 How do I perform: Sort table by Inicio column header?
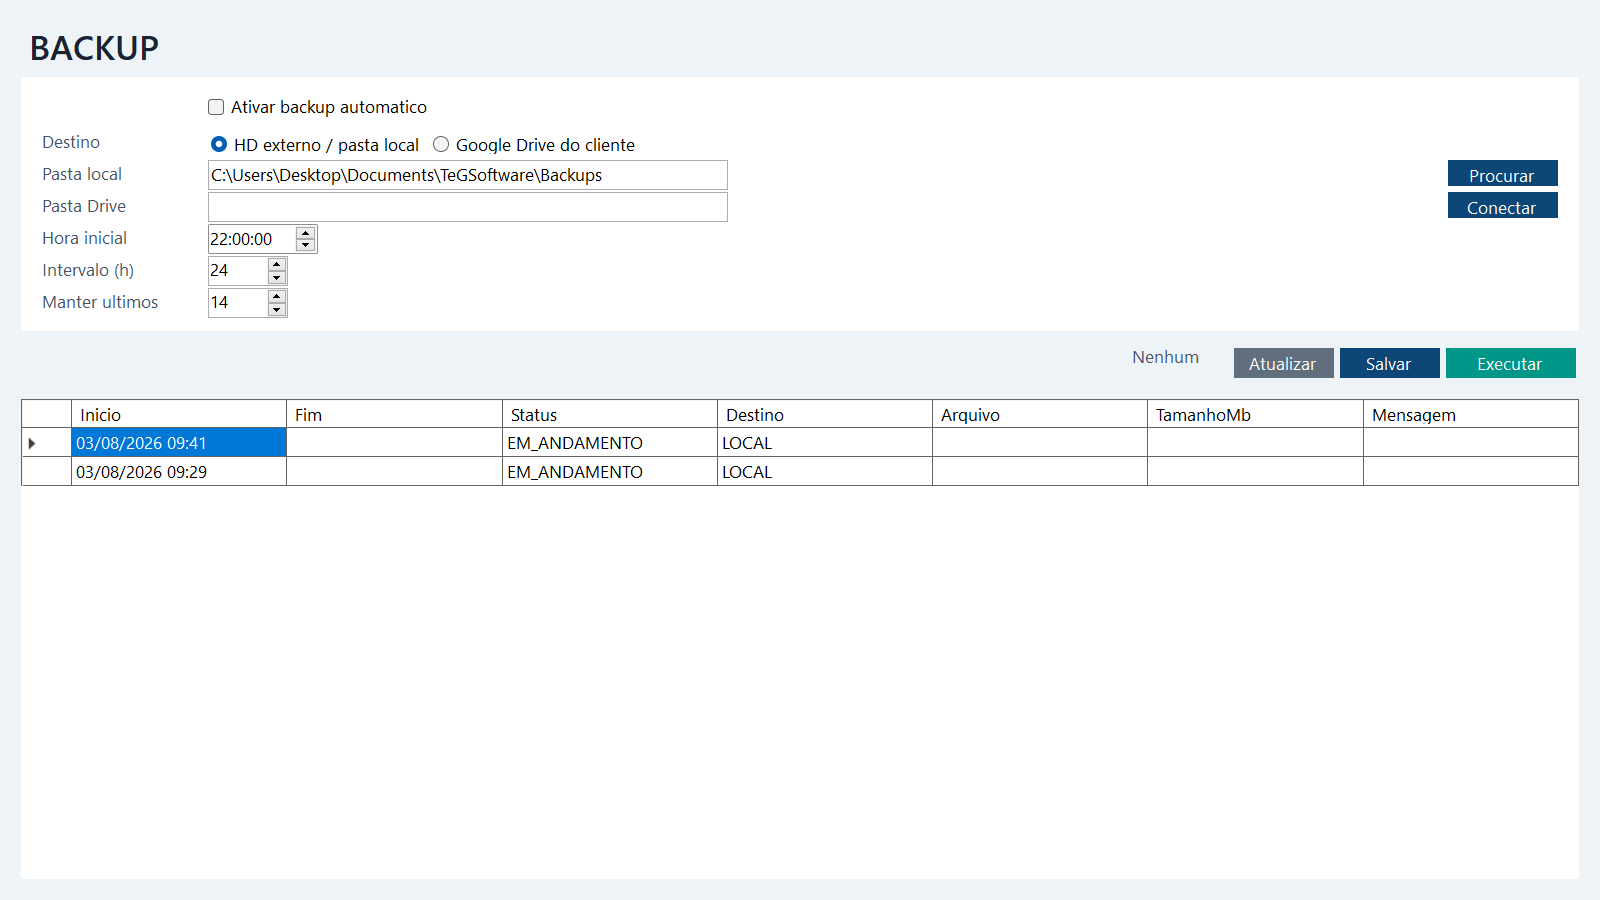tap(179, 414)
